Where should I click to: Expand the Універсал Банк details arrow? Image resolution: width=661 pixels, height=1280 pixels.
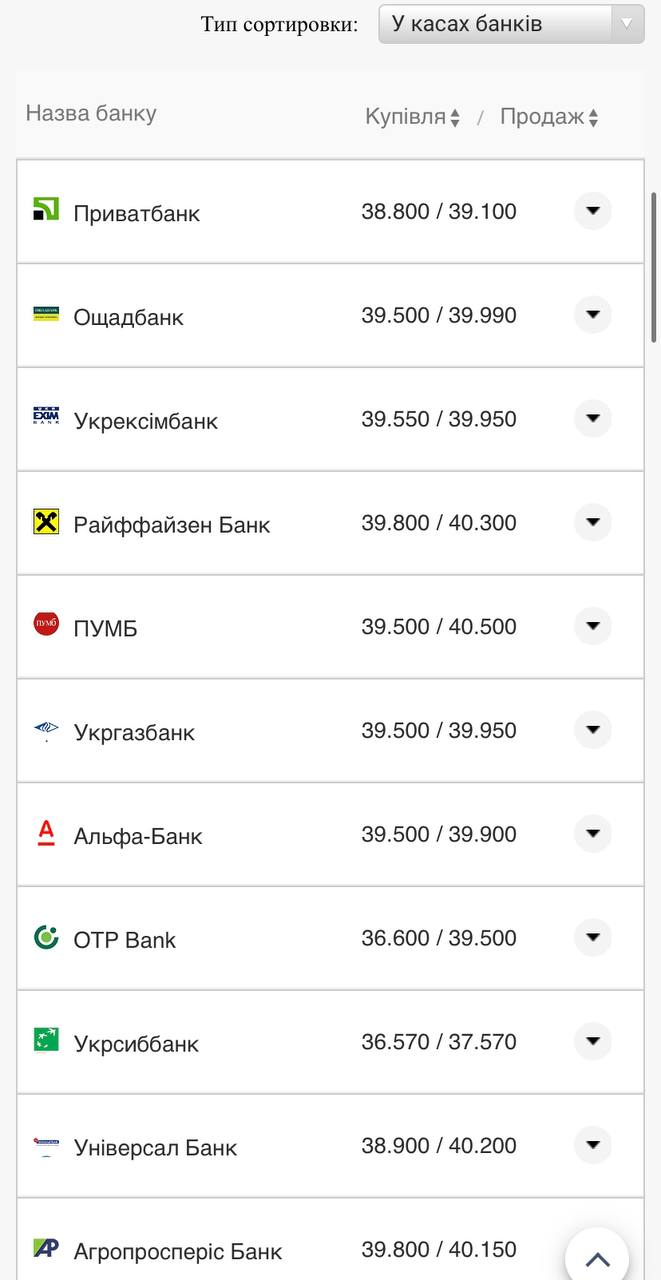pos(592,1145)
